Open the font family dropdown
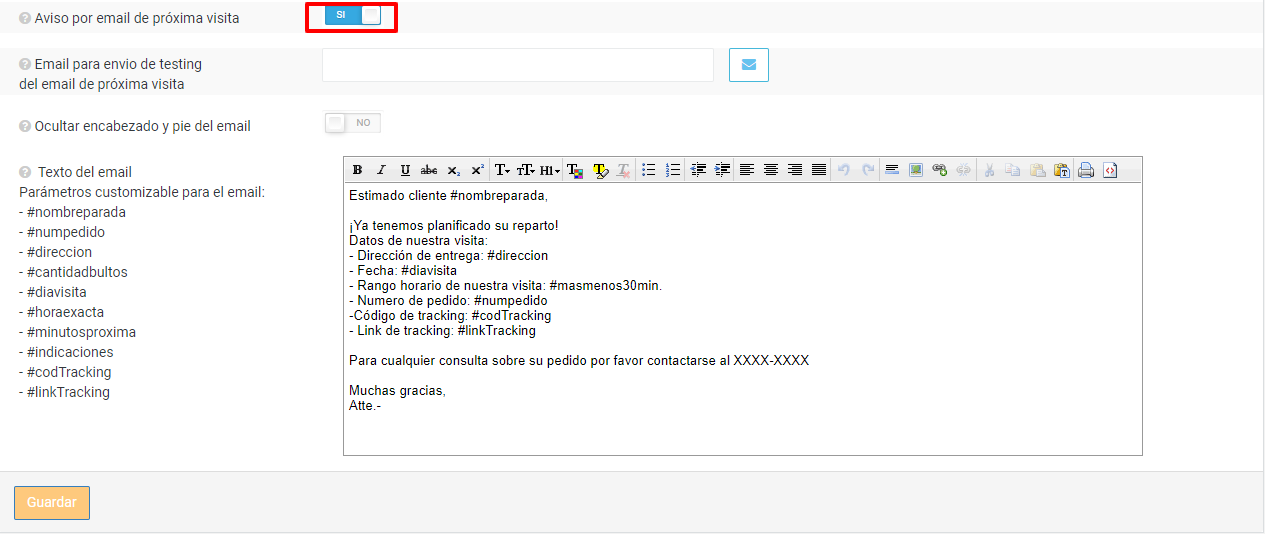The height and width of the screenshot is (534, 1265). coord(502,170)
